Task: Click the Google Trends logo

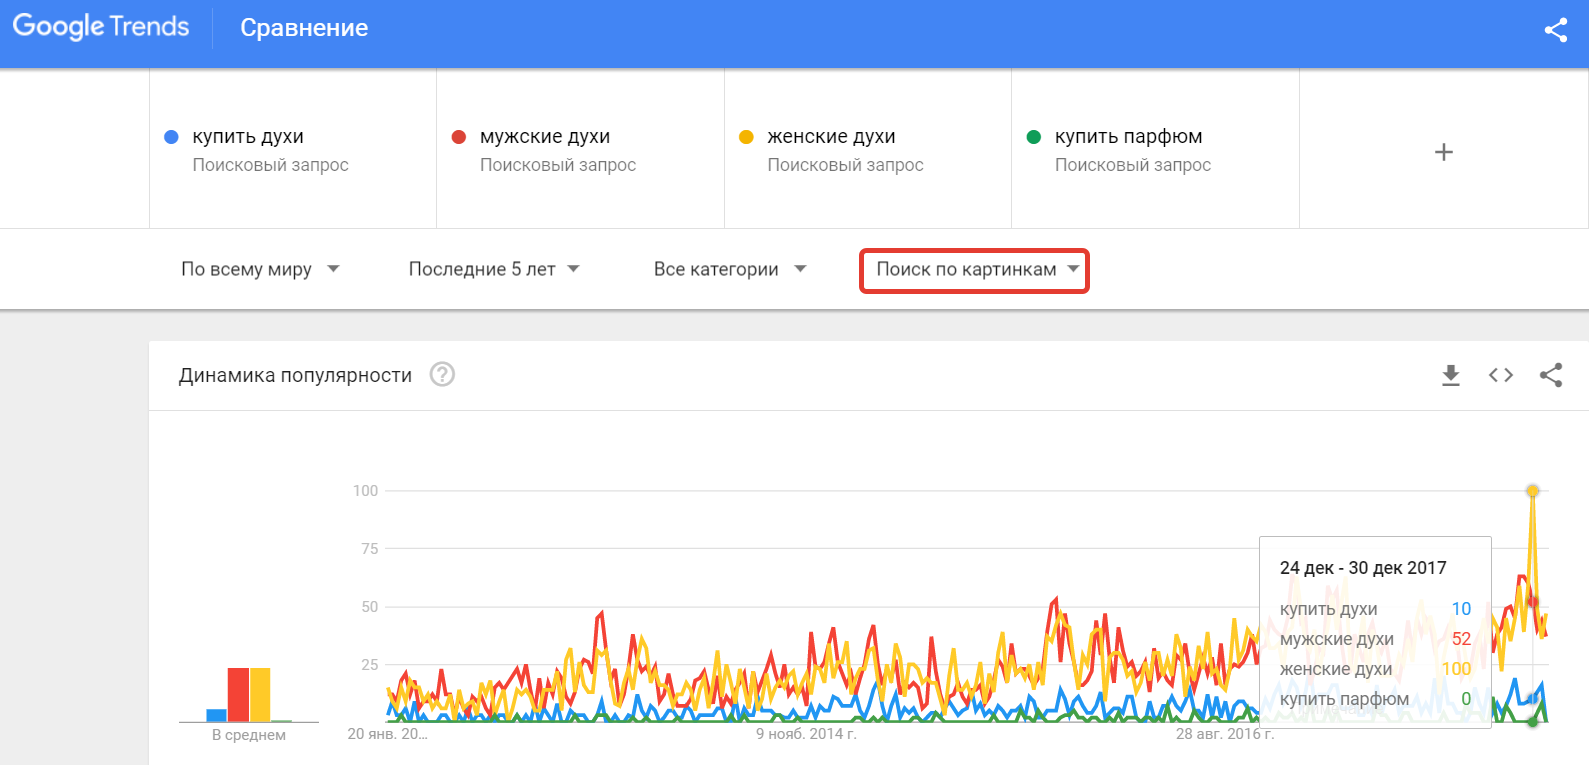Action: tap(101, 27)
